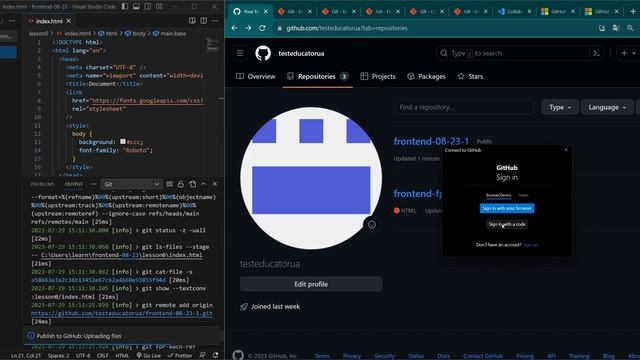Open GitHub hamburger navigation menu
This screenshot has height=360, width=640.
click(240, 53)
